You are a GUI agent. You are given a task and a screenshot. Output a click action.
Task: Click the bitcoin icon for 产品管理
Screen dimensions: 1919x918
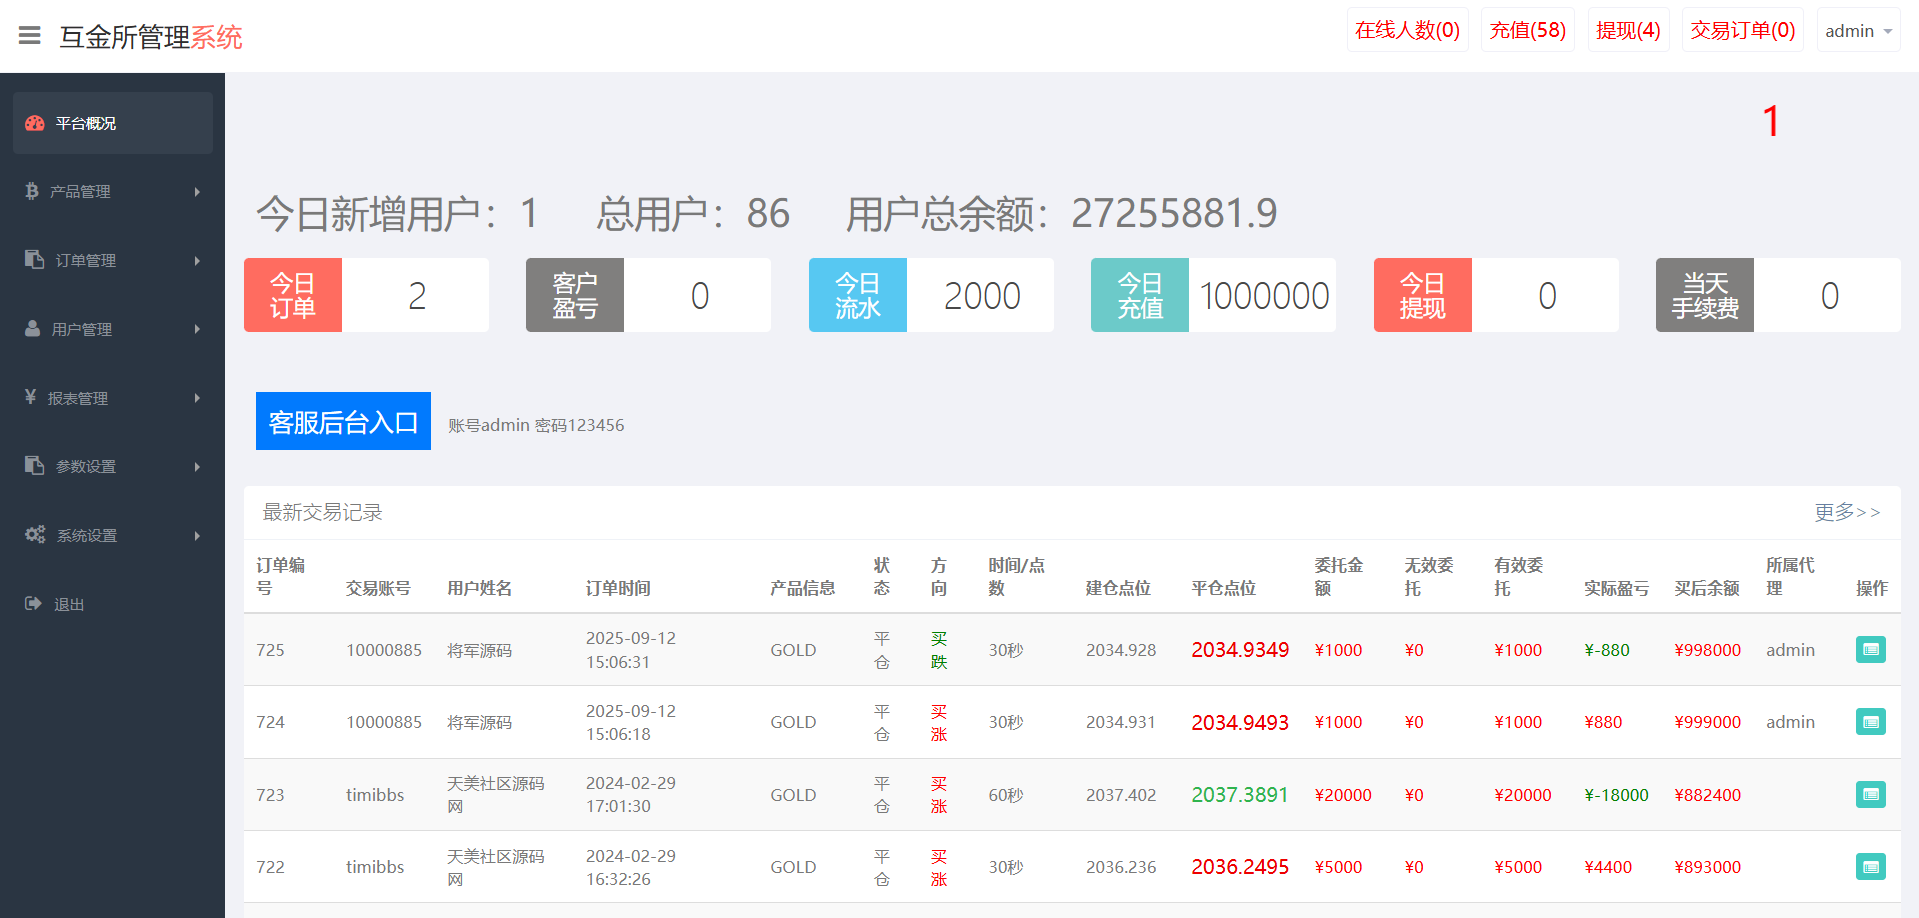pyautogui.click(x=32, y=191)
